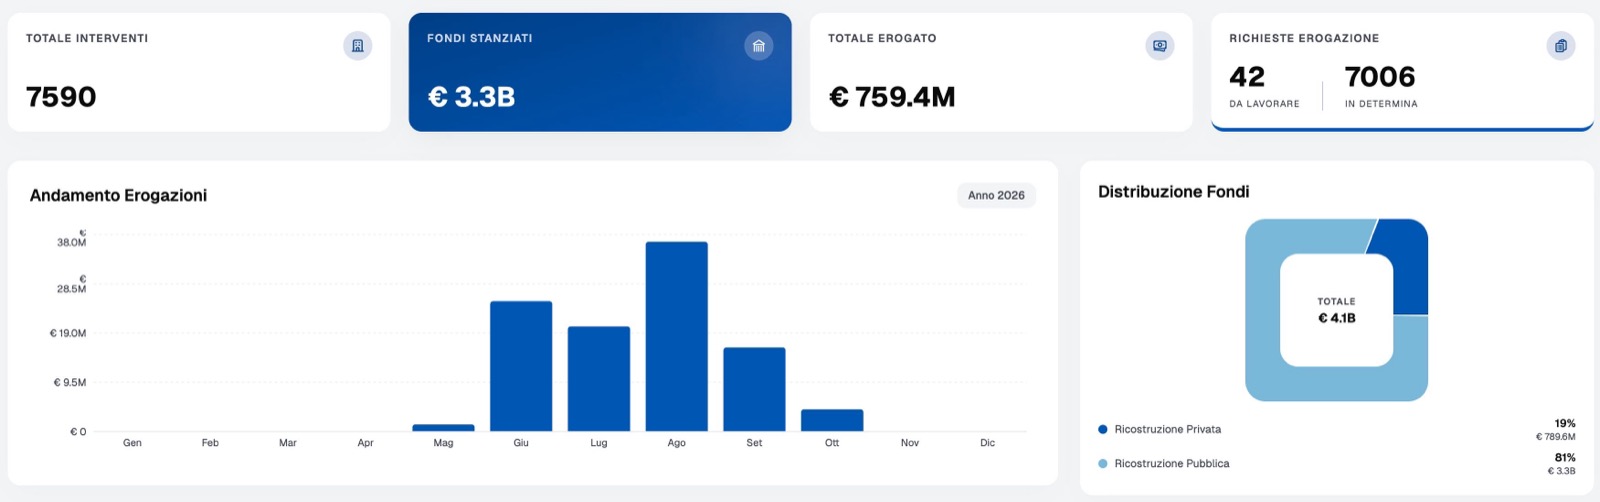Viewport: 1600px width, 502px height.
Task: Click the Richieste Erogazione card heading
Action: pos(1304,38)
